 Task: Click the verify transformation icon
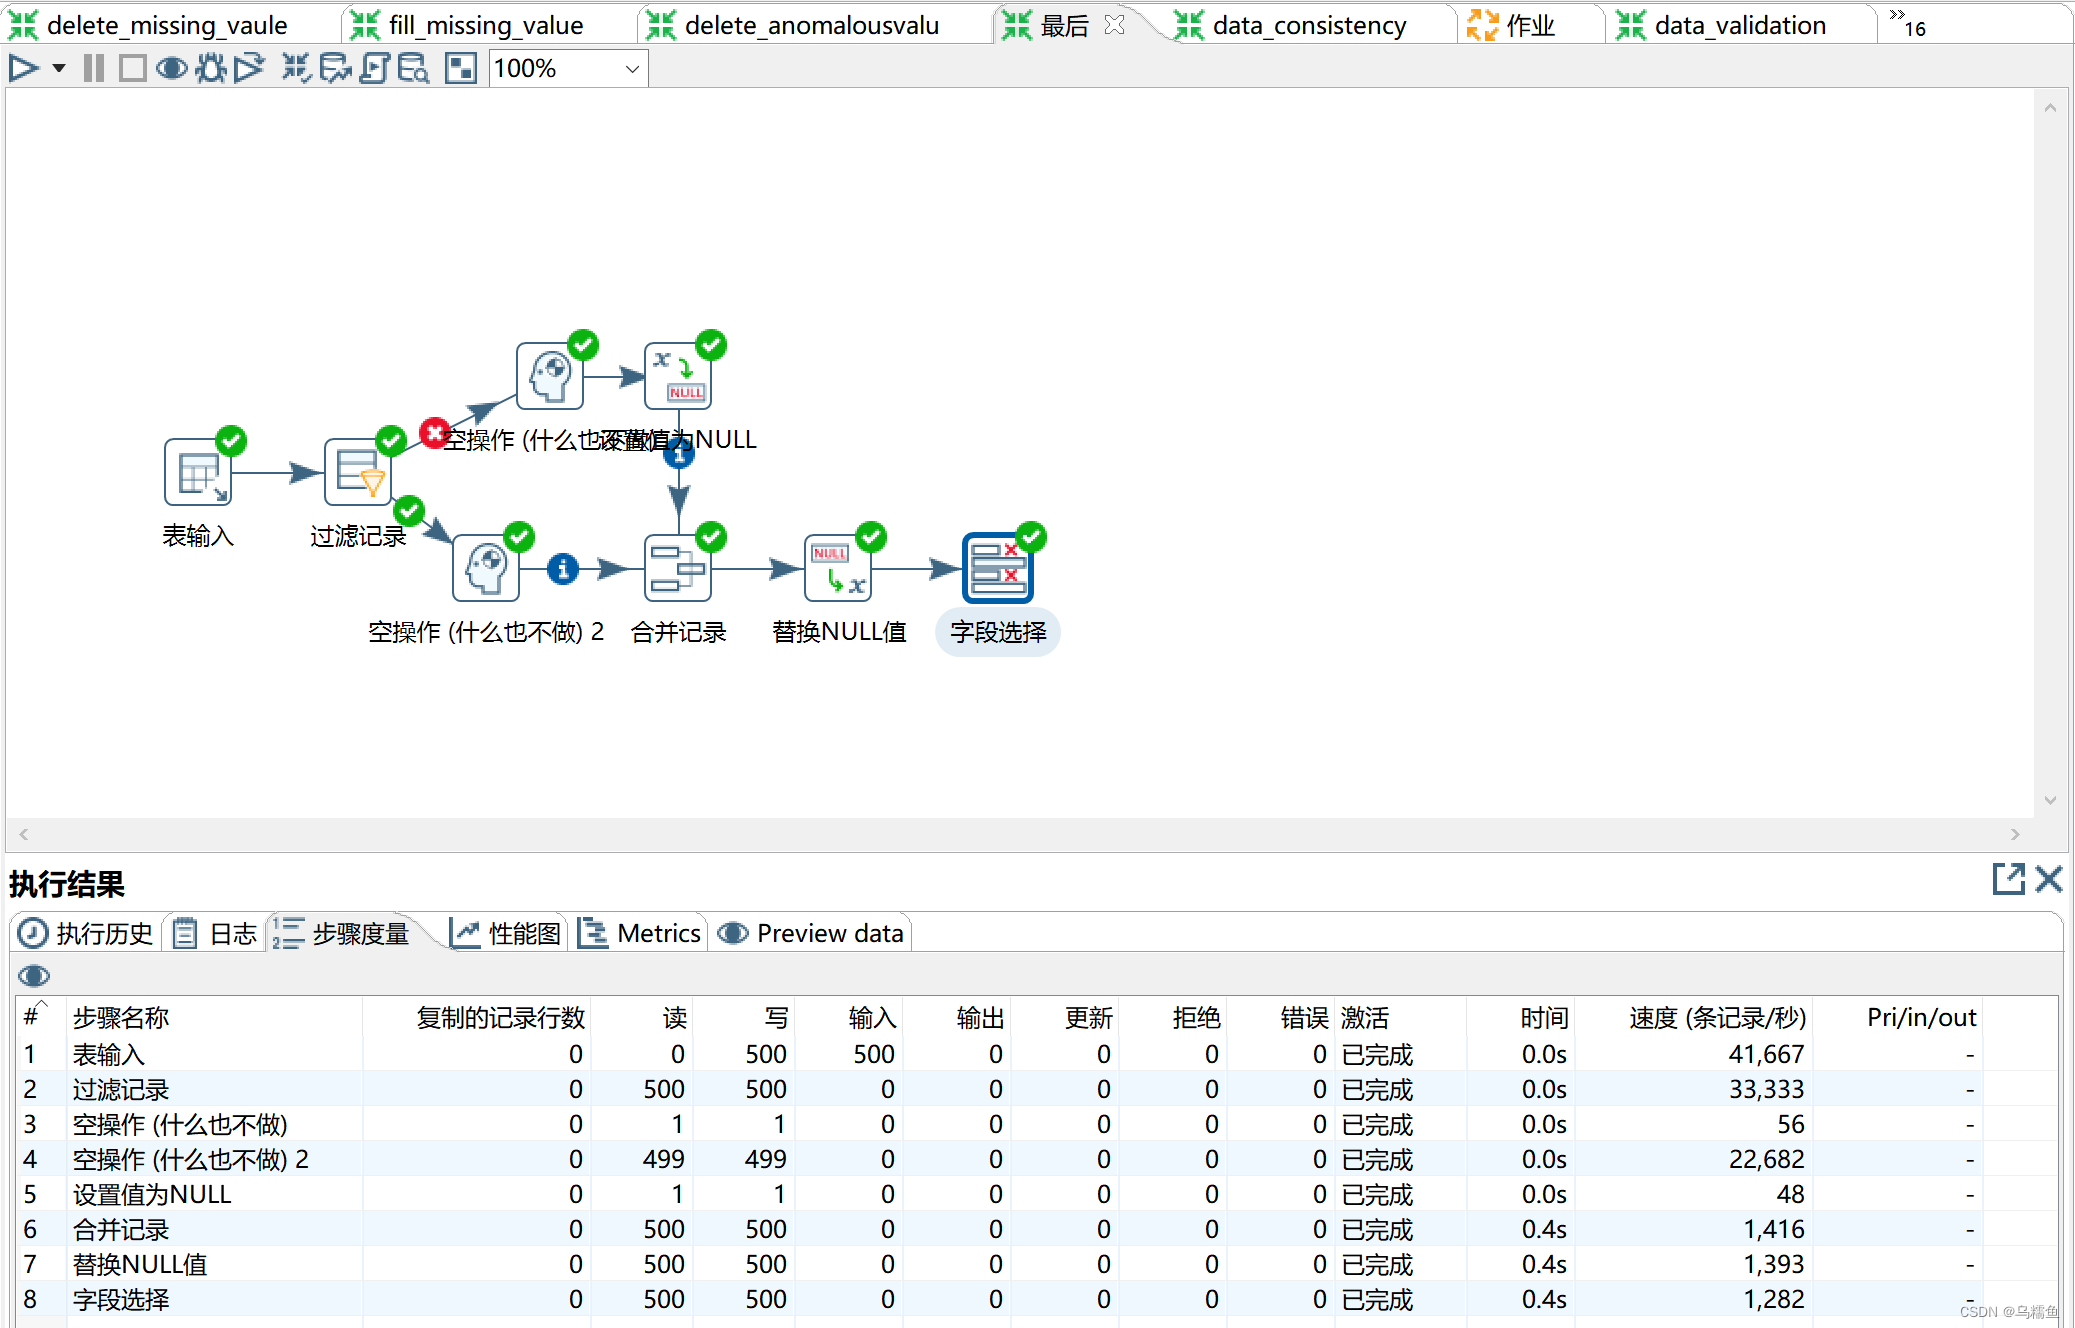(x=295, y=68)
